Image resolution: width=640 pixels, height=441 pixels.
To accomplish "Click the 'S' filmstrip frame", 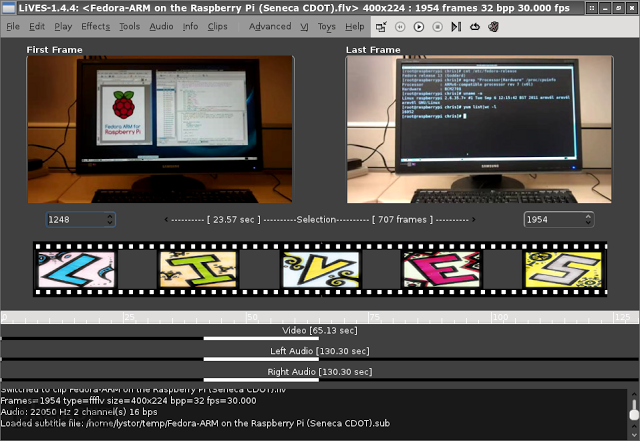I will 563,270.
